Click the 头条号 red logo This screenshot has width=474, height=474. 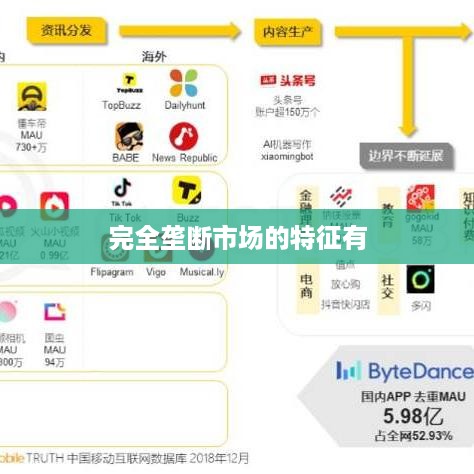tap(287, 80)
